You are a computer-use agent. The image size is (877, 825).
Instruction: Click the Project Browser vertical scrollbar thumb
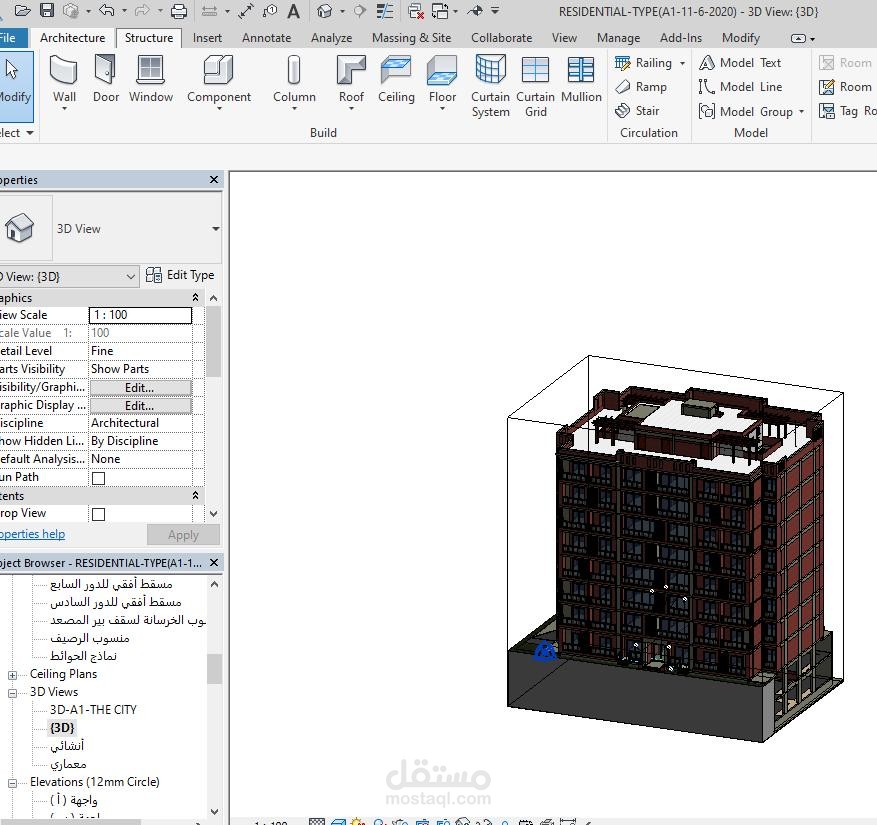[214, 669]
